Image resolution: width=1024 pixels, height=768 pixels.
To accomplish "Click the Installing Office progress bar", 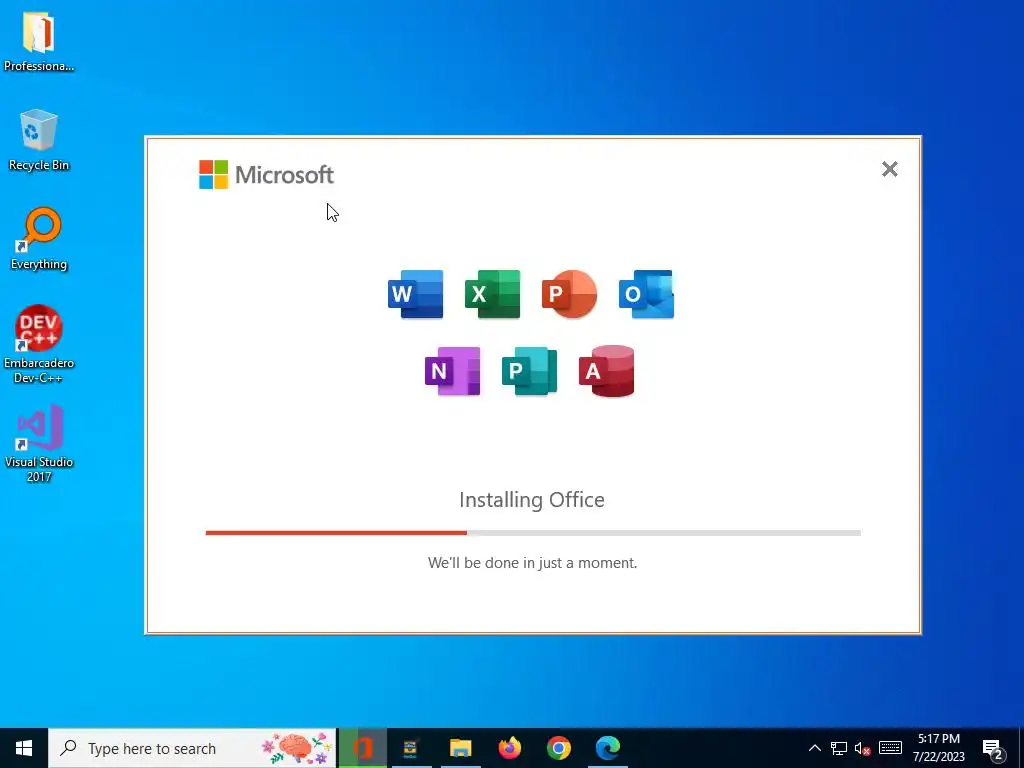I will (533, 533).
